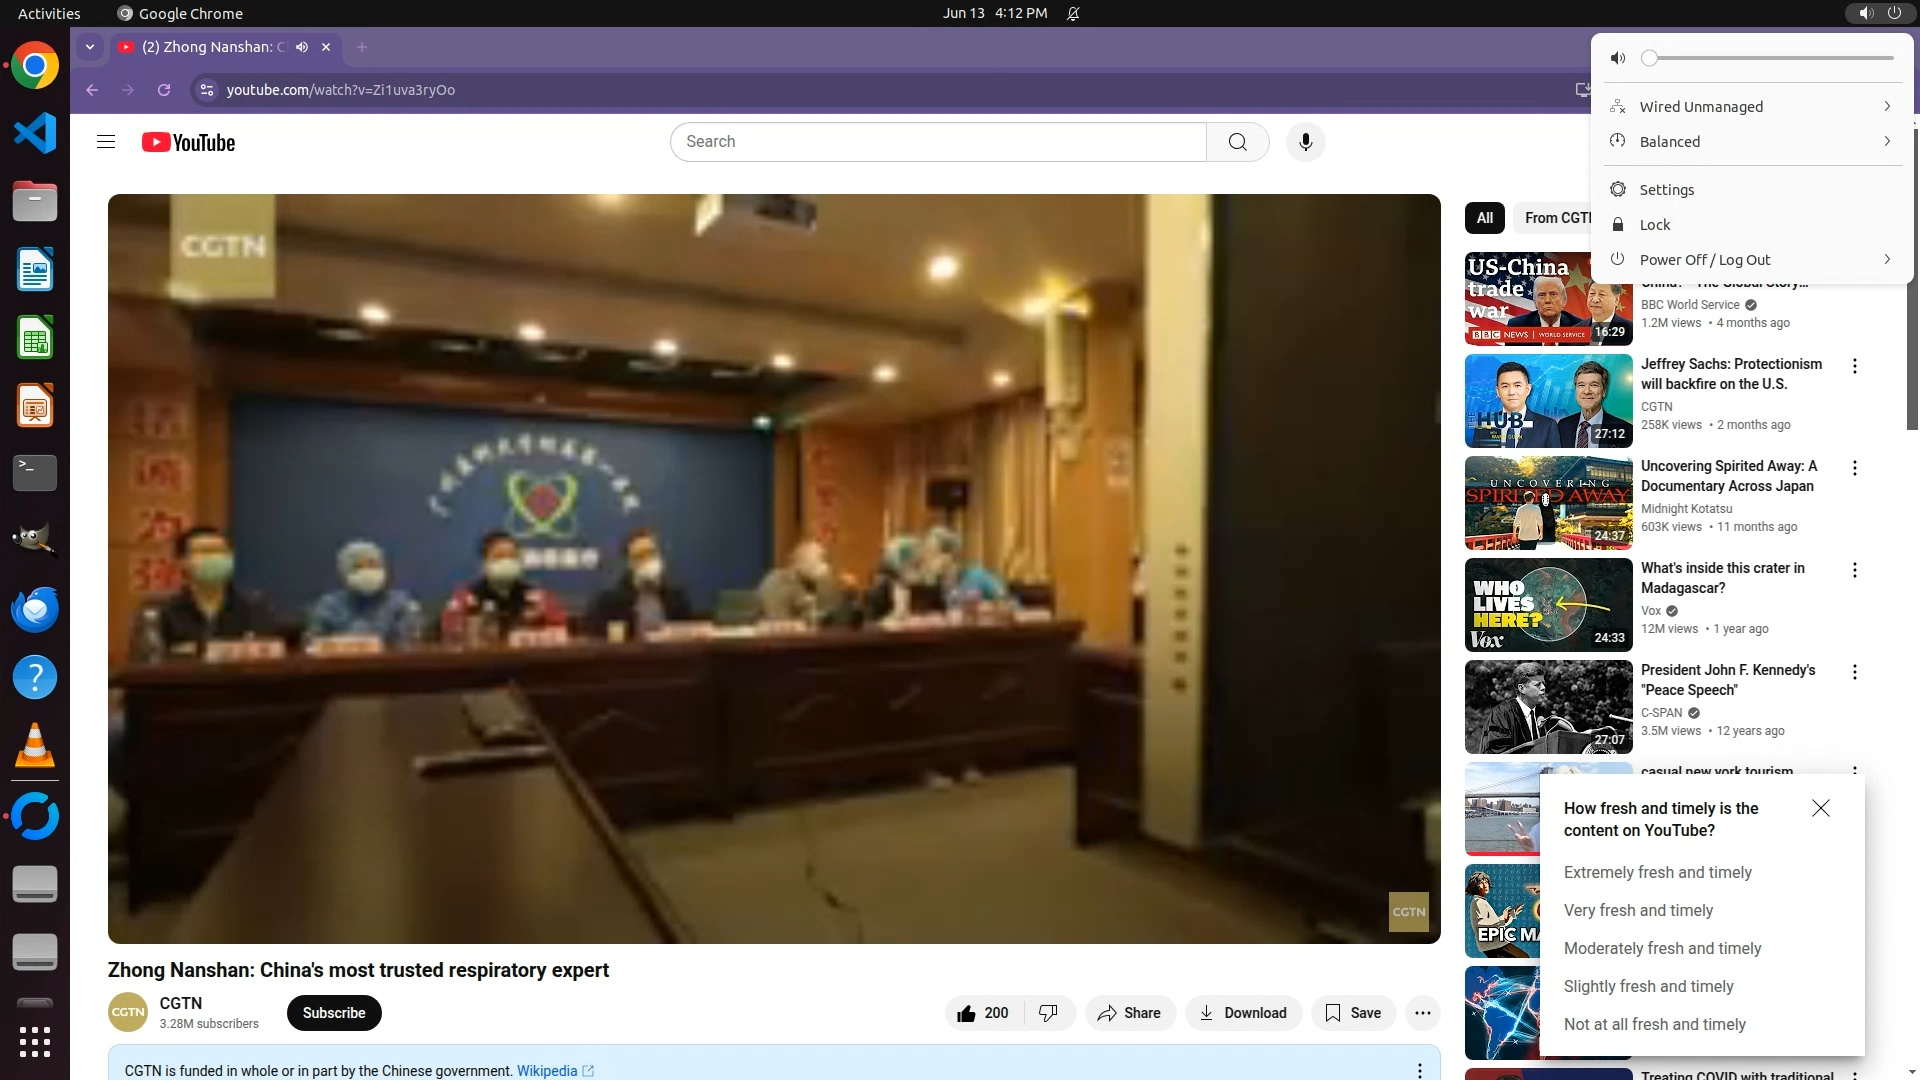This screenshot has height=1080, width=1920.
Task: Open options for Jeffrey Sachs video
Action: [x=1854, y=366]
